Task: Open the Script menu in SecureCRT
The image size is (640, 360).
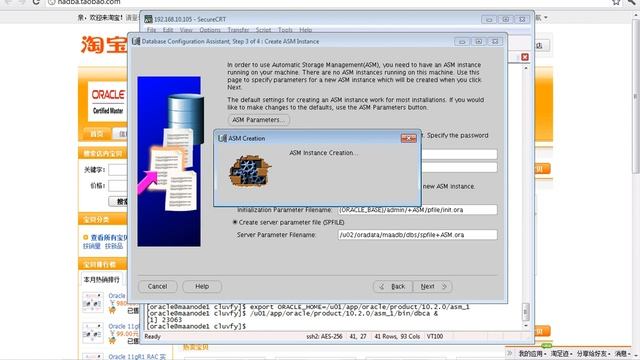Action: (x=263, y=30)
